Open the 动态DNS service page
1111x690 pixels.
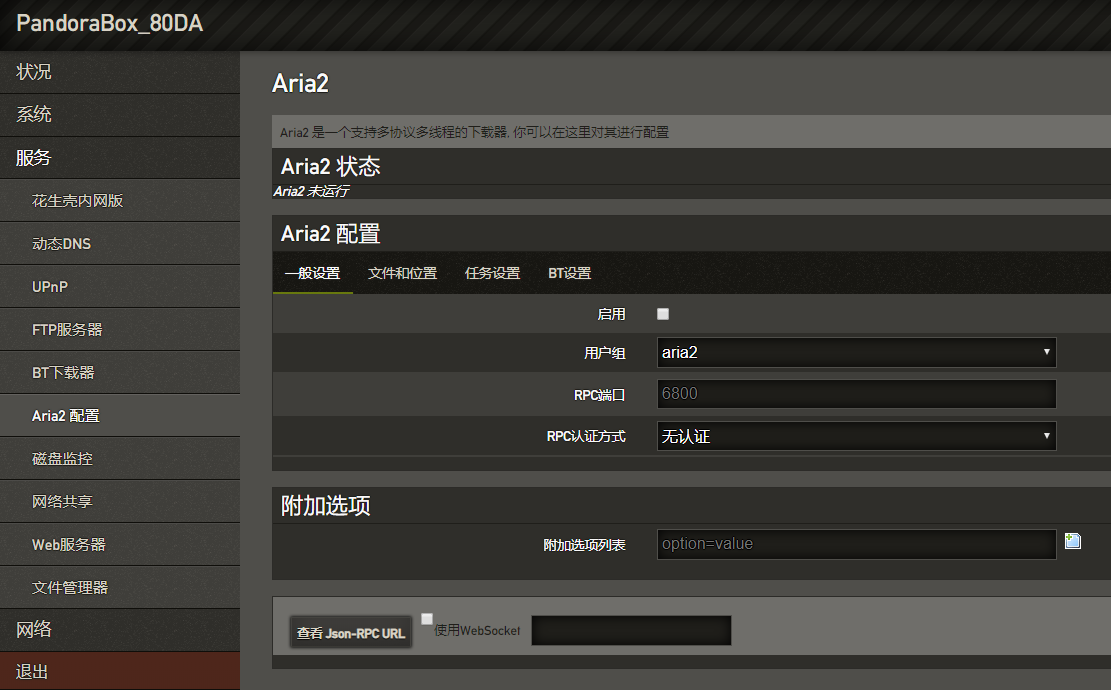click(x=120, y=244)
